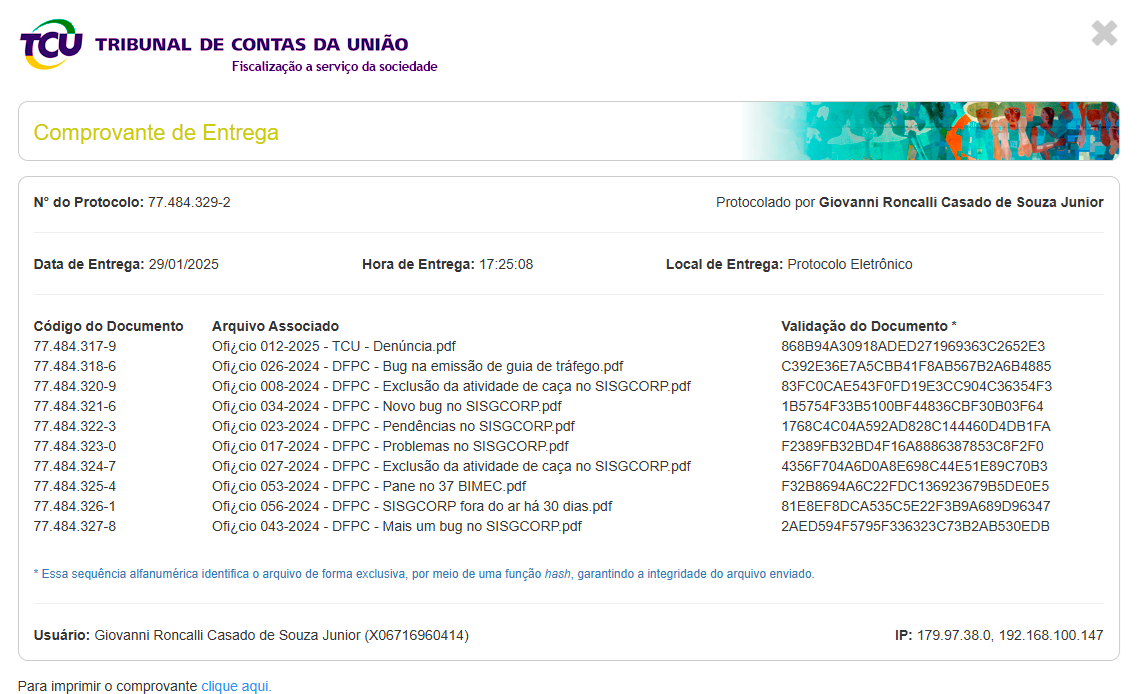This screenshot has width=1137, height=694.
Task: Select document code 77.484.317-9
Action: coord(75,347)
